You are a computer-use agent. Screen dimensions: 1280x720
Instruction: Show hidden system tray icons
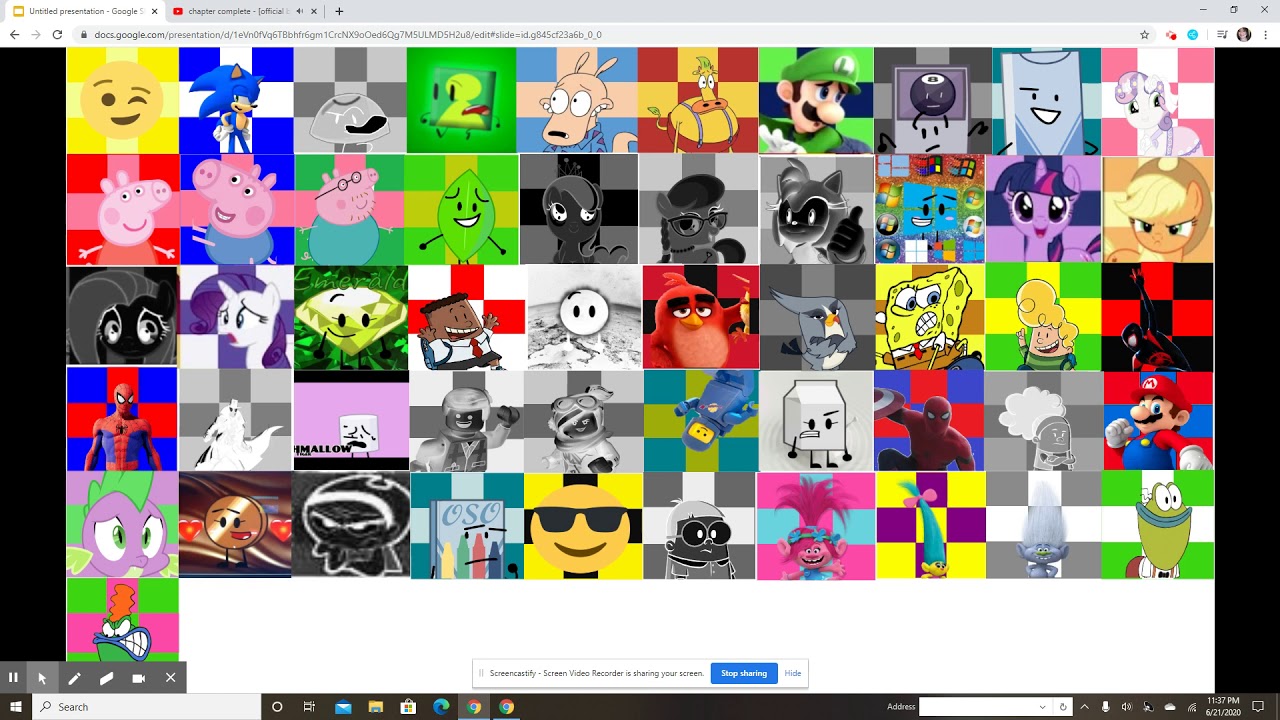1084,706
